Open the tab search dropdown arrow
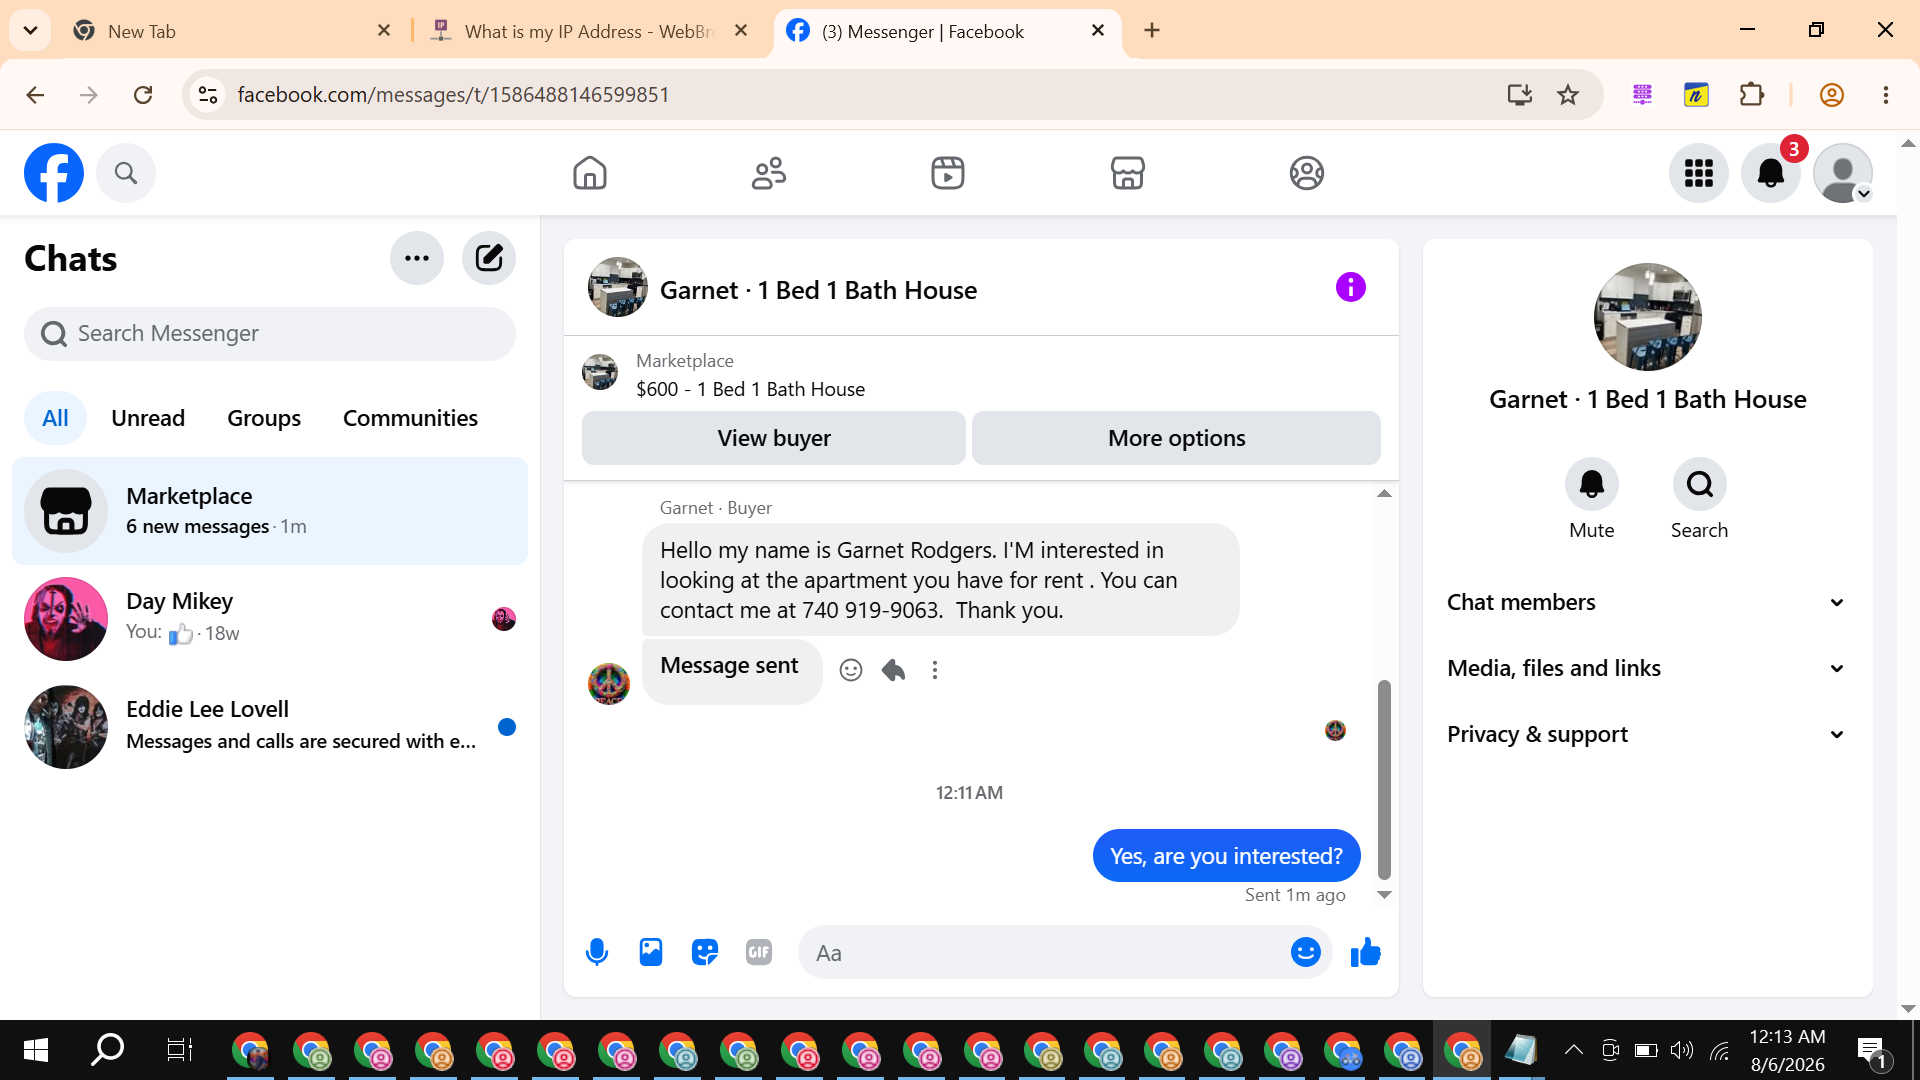The height and width of the screenshot is (1080, 1920). click(30, 31)
